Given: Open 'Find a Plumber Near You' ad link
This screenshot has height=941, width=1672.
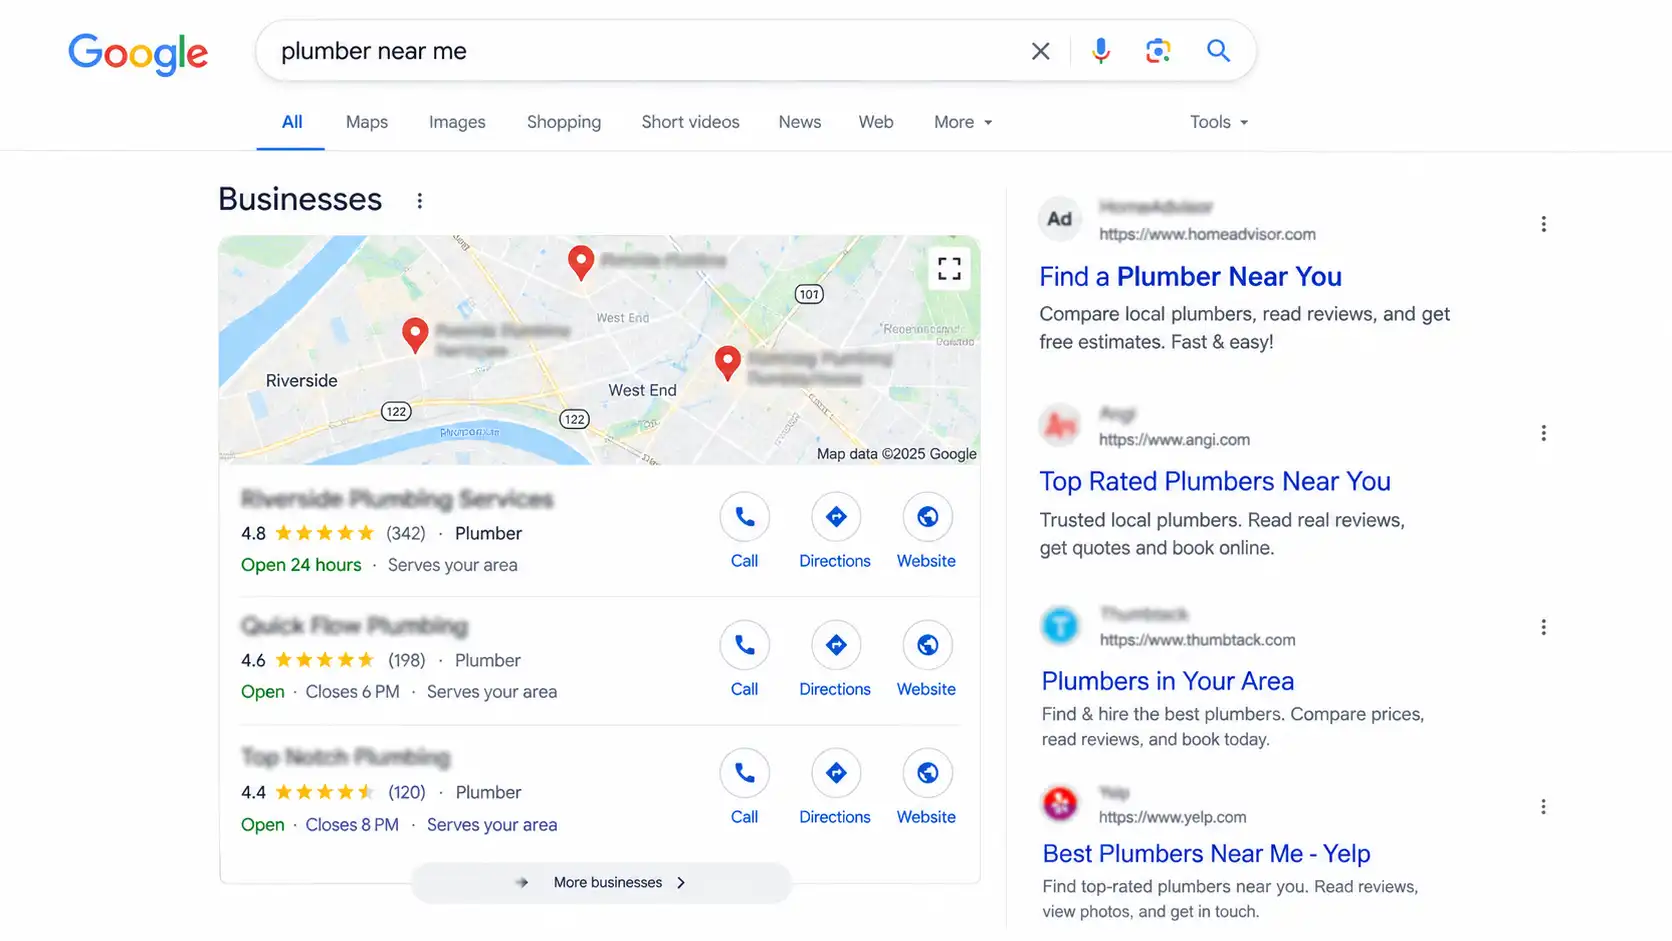Looking at the screenshot, I should click(1190, 277).
